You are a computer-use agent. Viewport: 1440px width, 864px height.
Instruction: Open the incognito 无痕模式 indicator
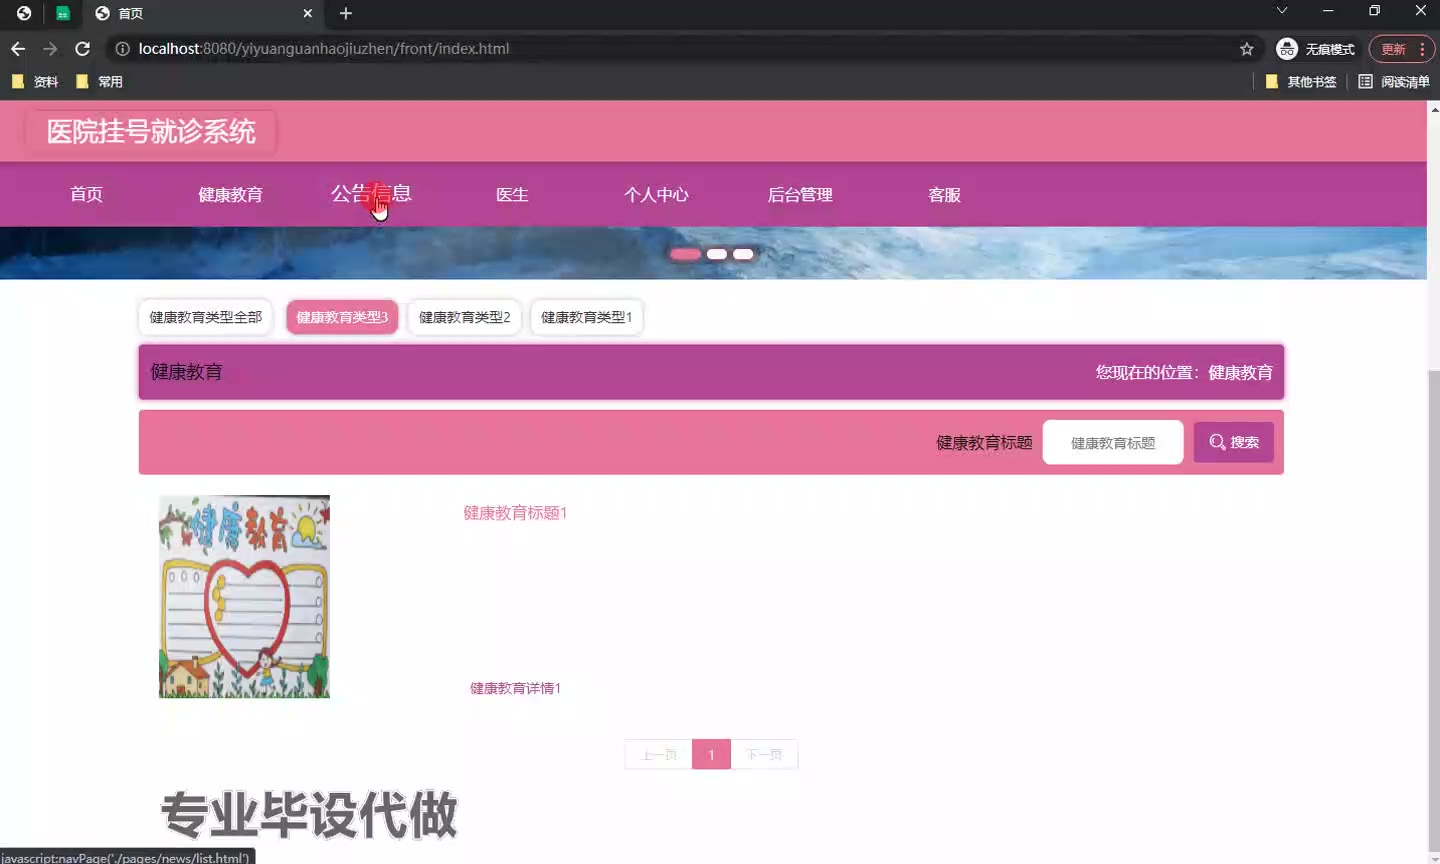[x=1315, y=48]
